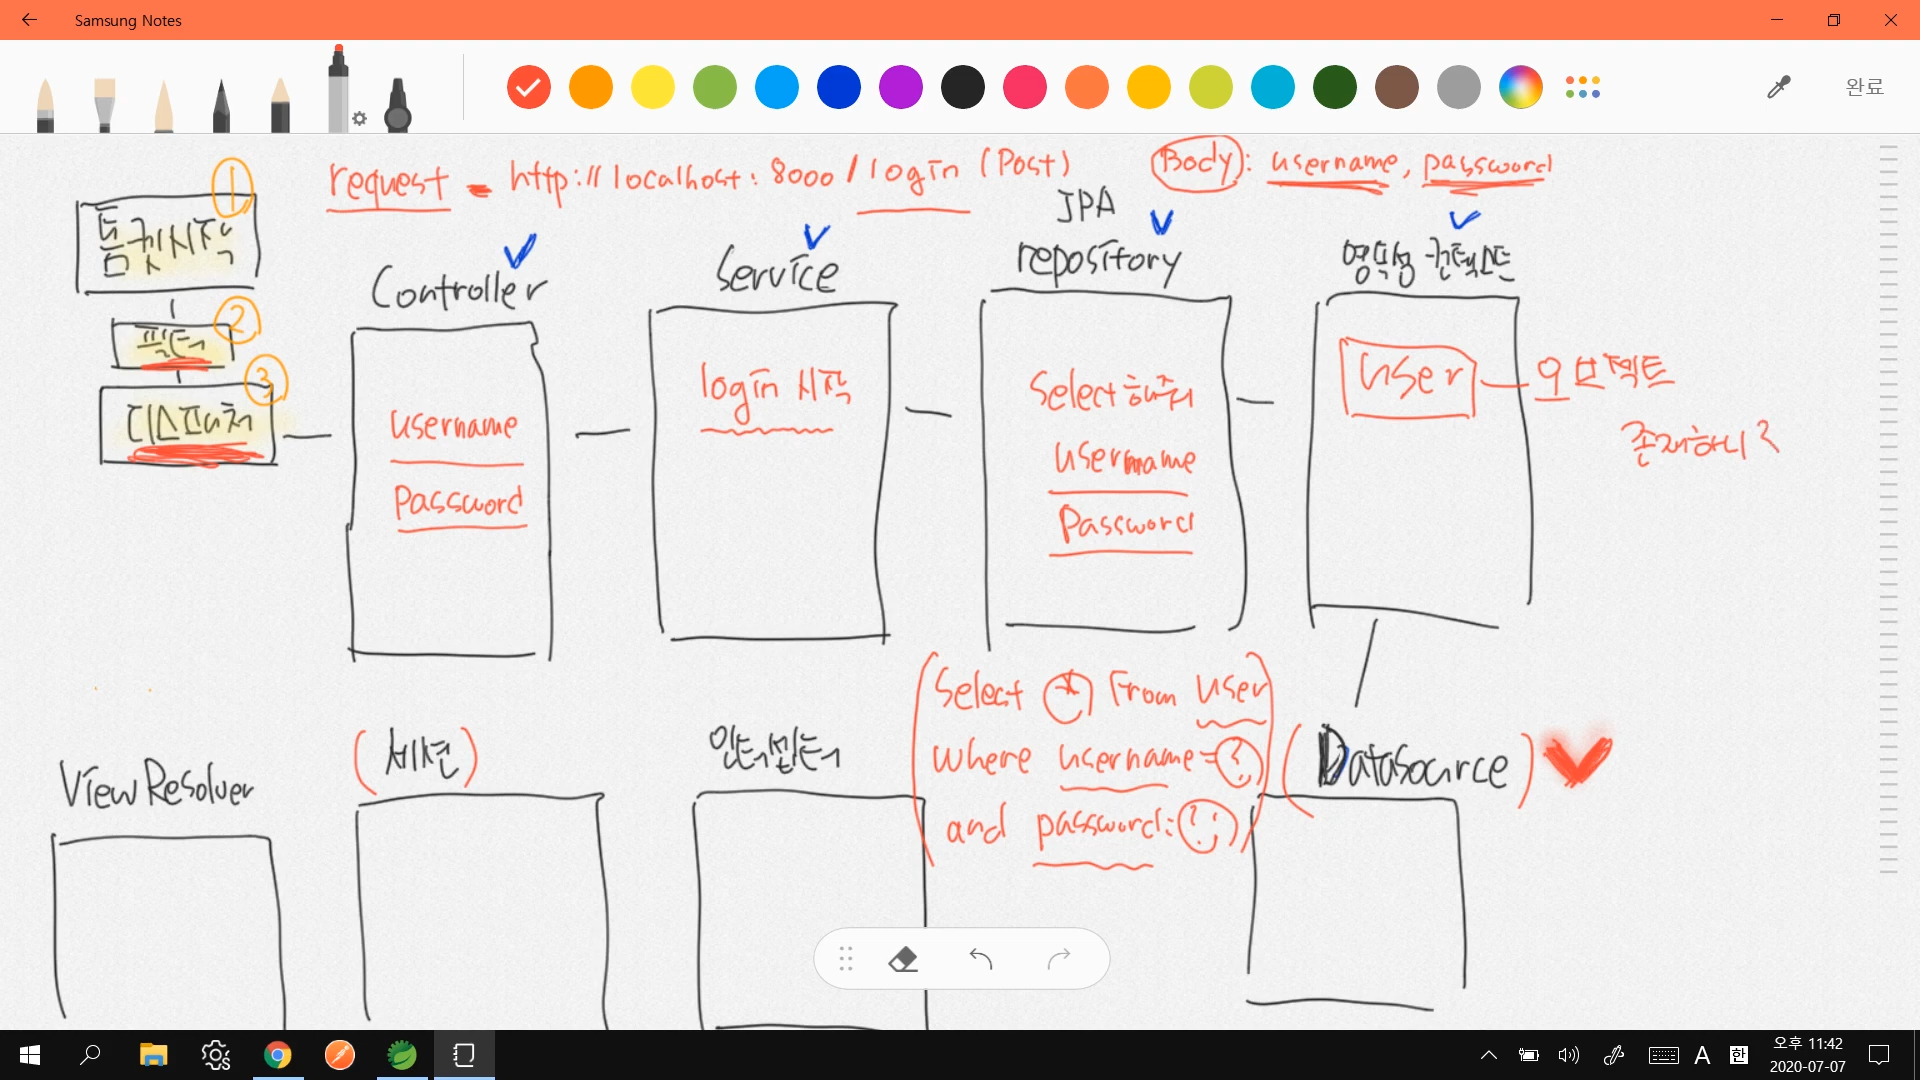Open Chrome from the taskbar
Screen dimensions: 1920x1080
point(278,1055)
